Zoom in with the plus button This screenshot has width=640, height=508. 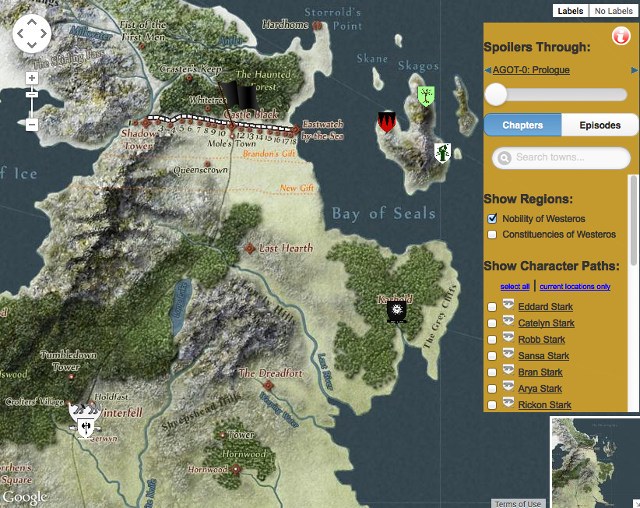32,78
